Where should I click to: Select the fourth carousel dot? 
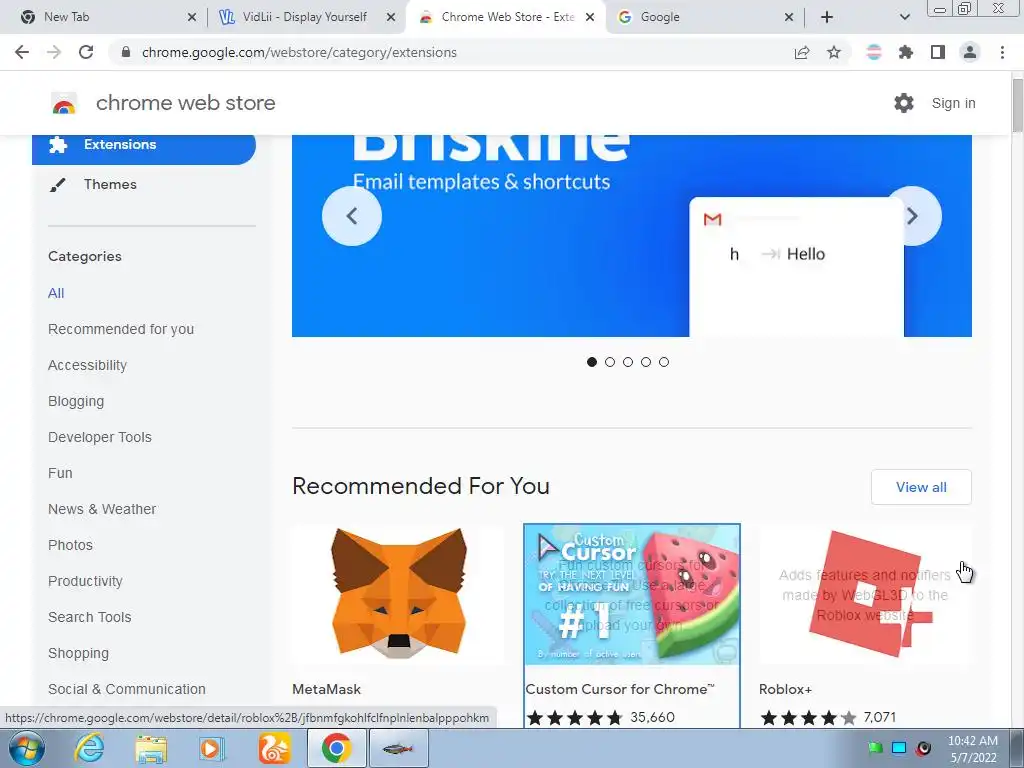[646, 362]
